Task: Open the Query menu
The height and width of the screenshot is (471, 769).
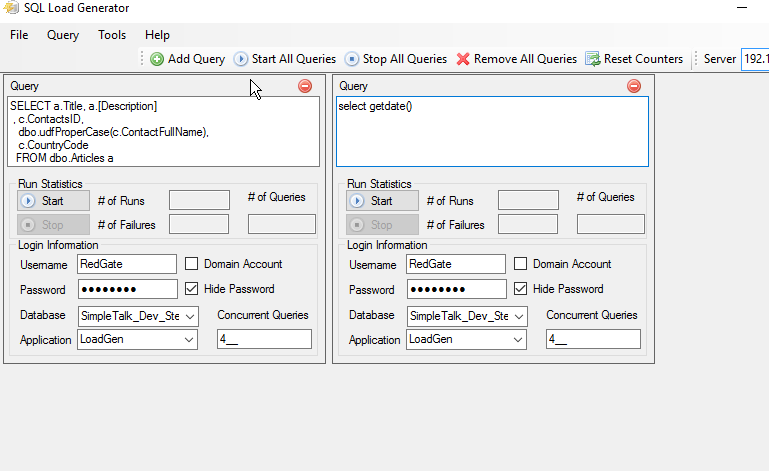Action: 63,35
